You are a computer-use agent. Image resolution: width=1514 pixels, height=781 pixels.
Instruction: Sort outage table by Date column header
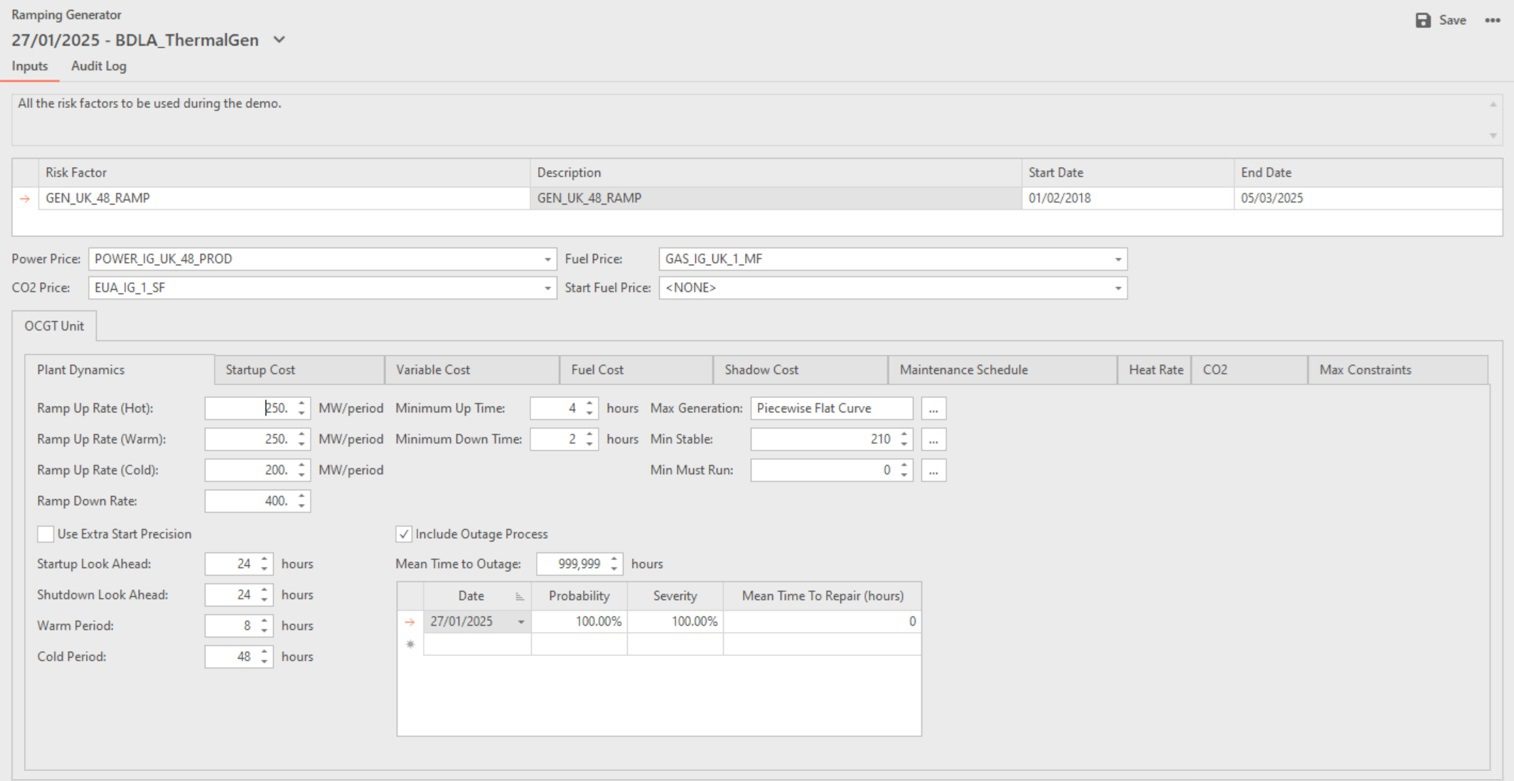pos(477,596)
